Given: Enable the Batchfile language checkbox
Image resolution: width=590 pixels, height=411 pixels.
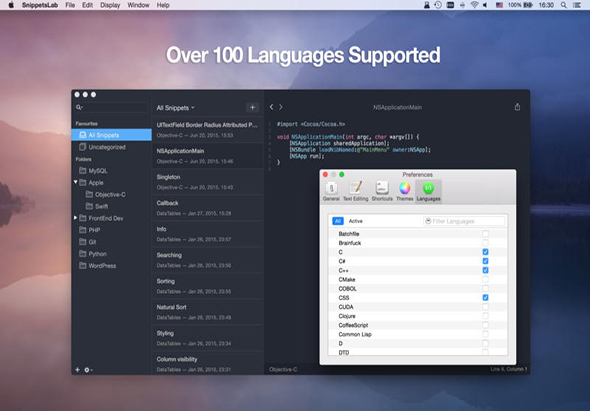Looking at the screenshot, I should [485, 234].
